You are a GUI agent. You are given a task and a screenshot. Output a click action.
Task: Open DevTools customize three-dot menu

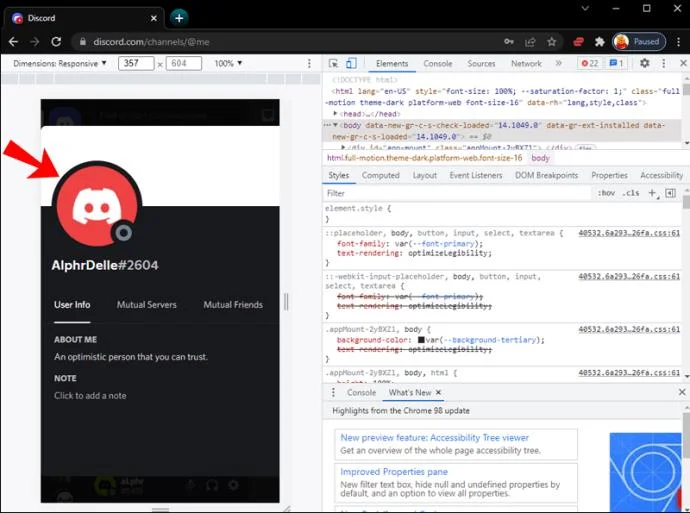(x=664, y=63)
